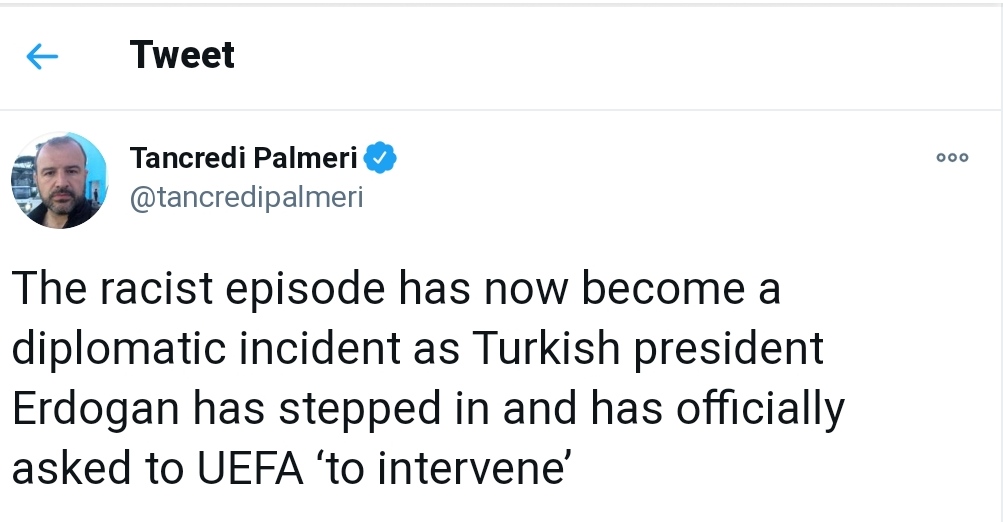The width and height of the screenshot is (1003, 522).
Task: Open the three-dot more options menu
Action: tap(952, 157)
